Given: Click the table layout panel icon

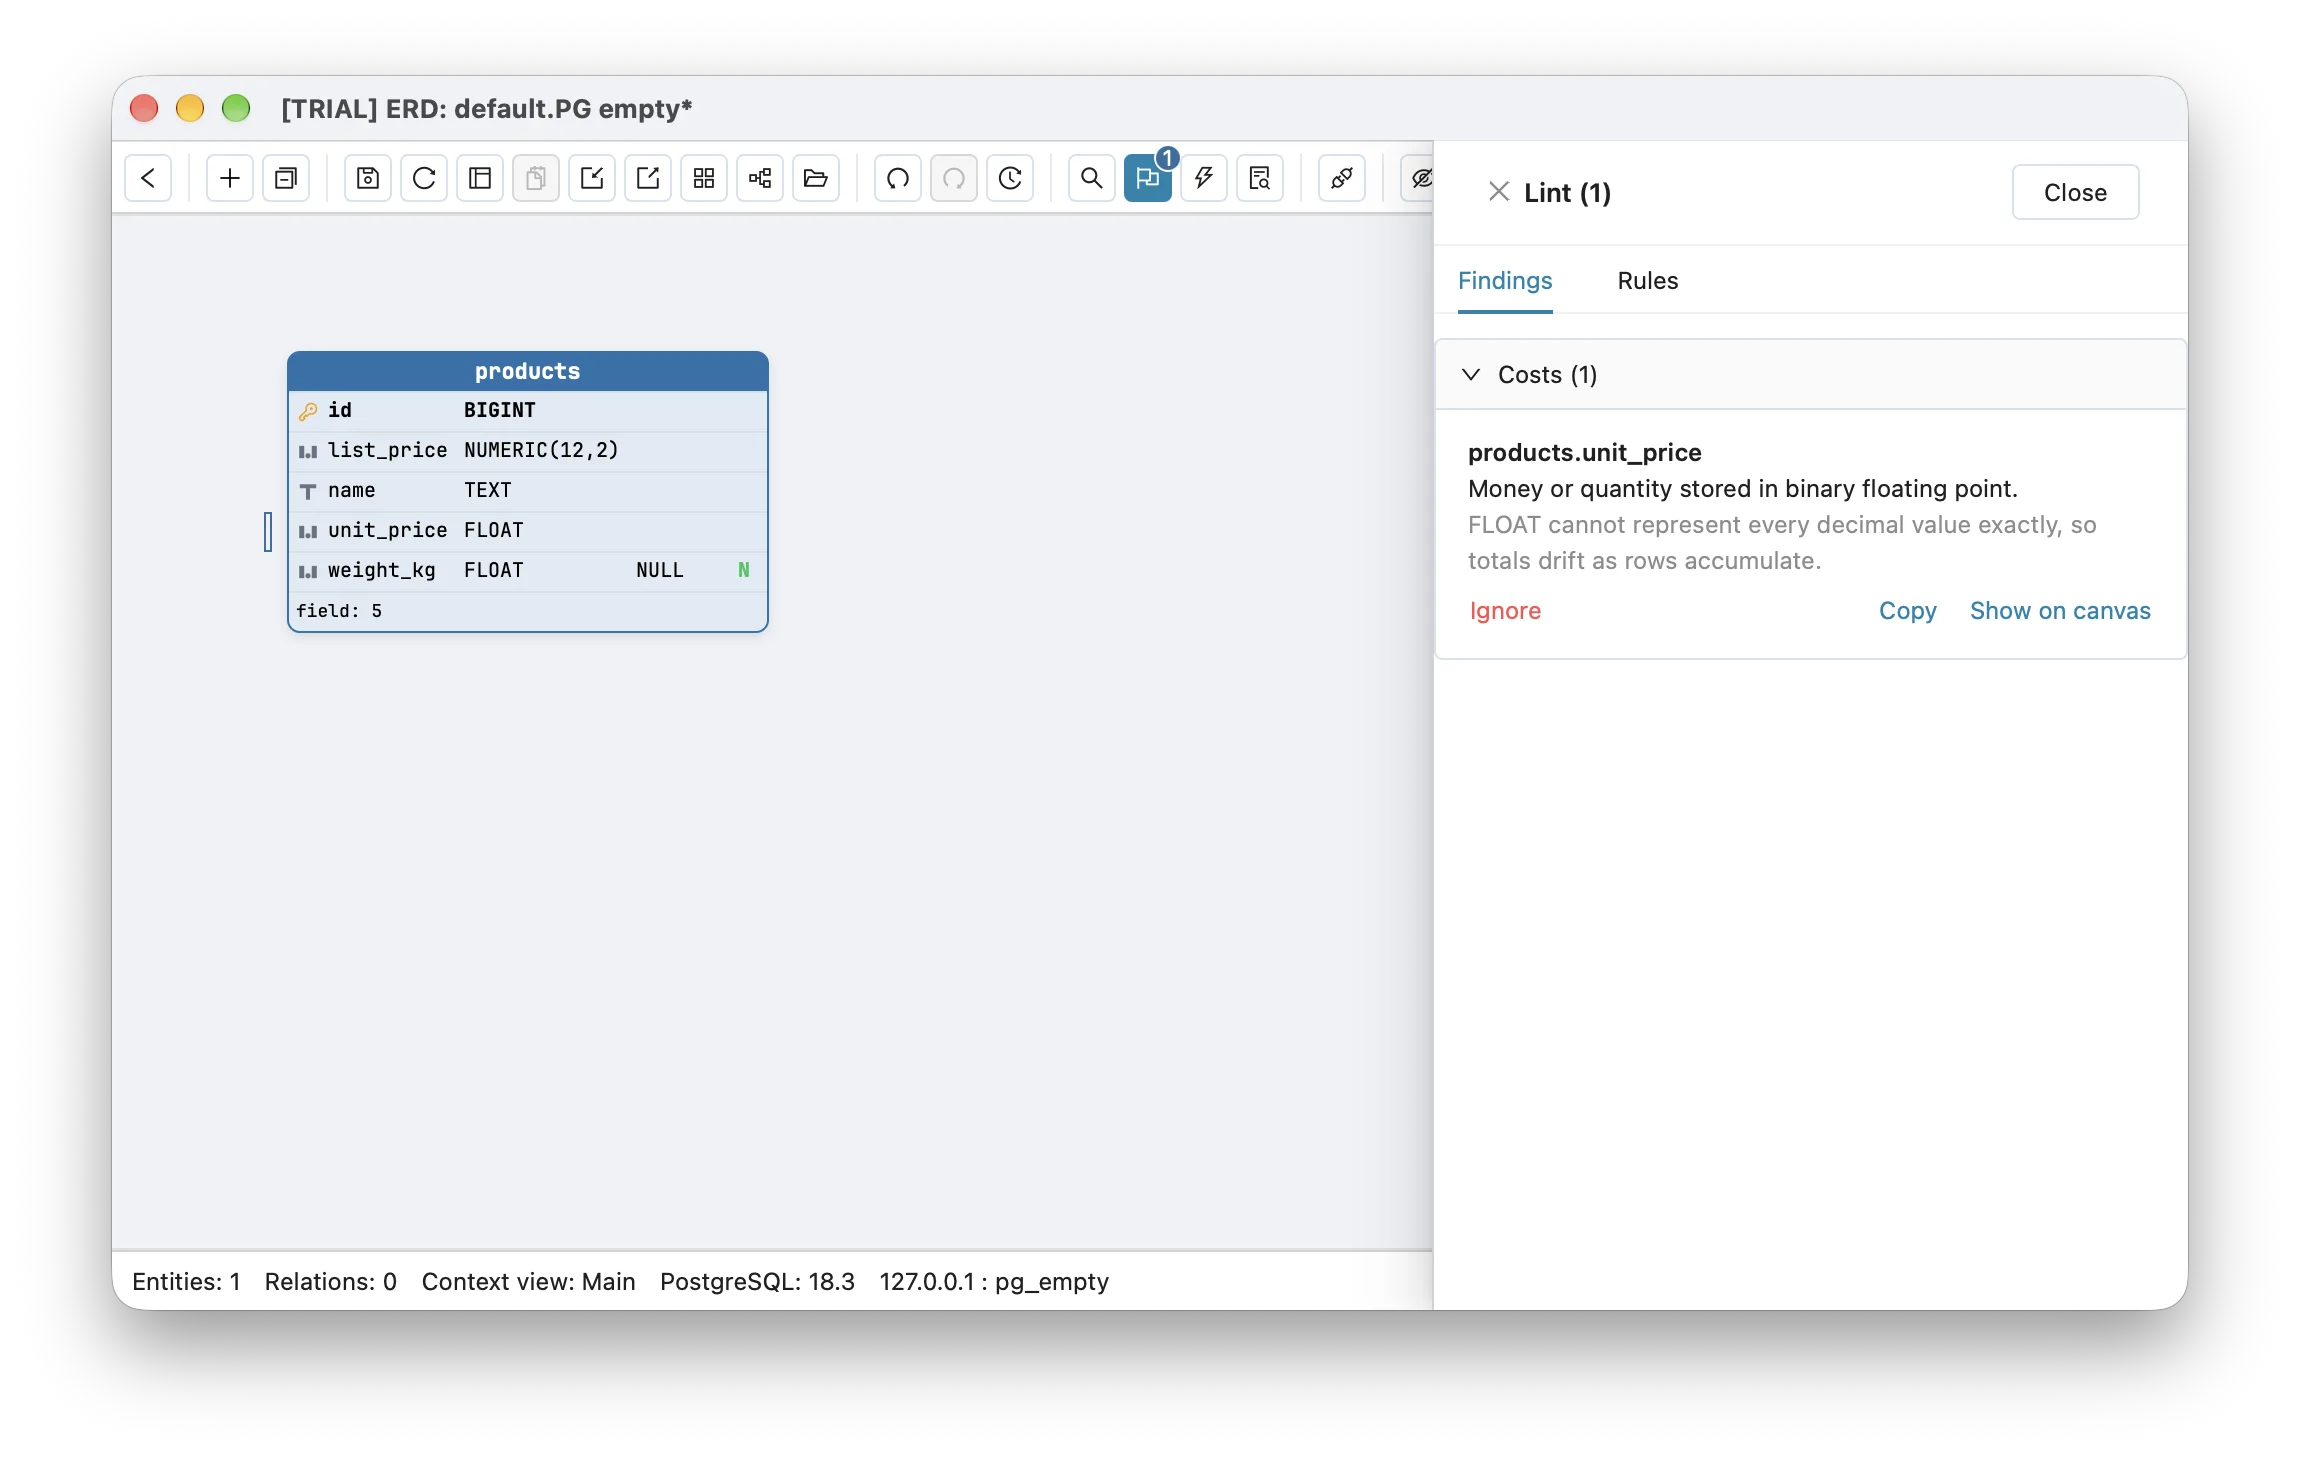Looking at the screenshot, I should pyautogui.click(x=480, y=178).
